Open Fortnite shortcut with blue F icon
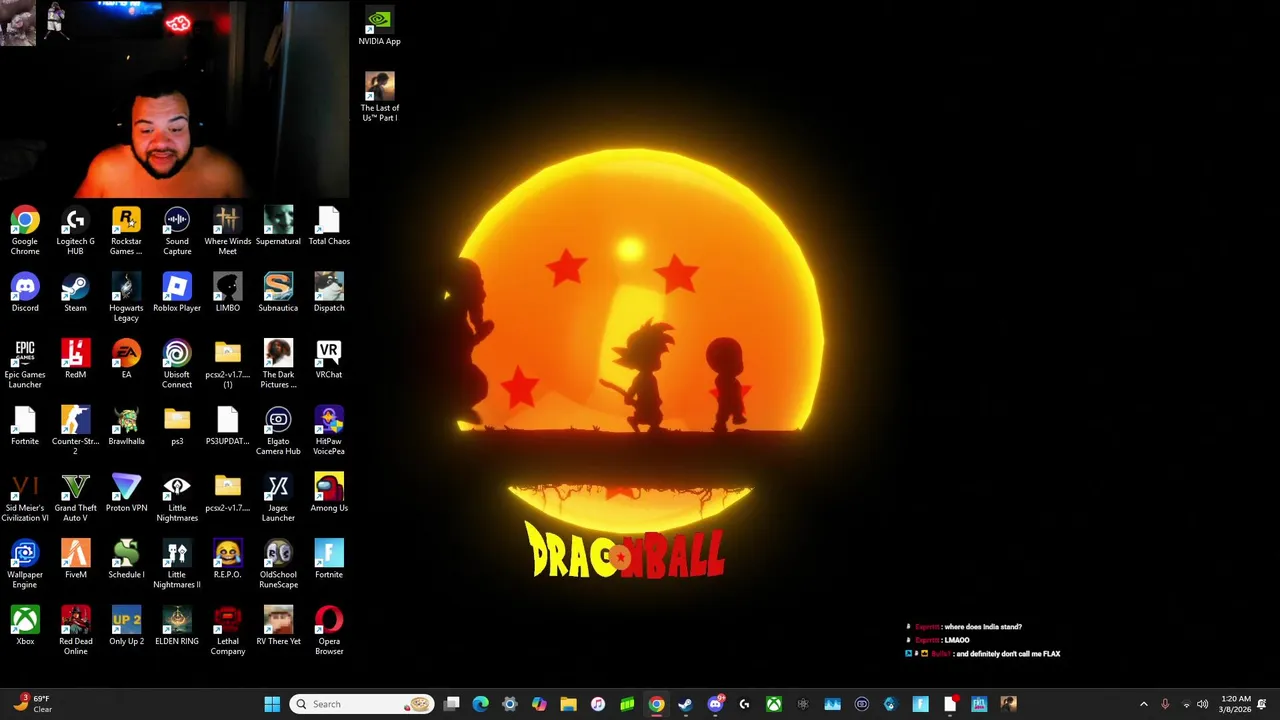Screen dimensions: 1280x720 pos(329,559)
